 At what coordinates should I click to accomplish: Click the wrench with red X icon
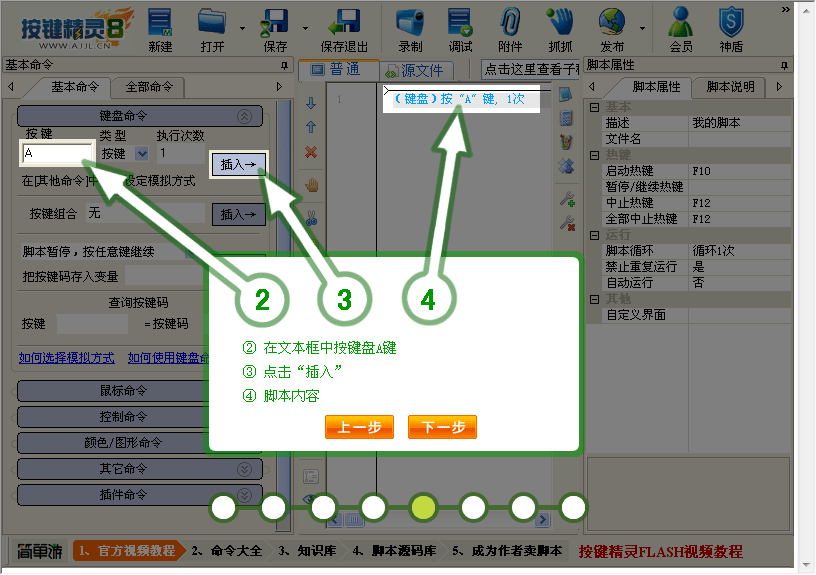pyautogui.click(x=567, y=223)
